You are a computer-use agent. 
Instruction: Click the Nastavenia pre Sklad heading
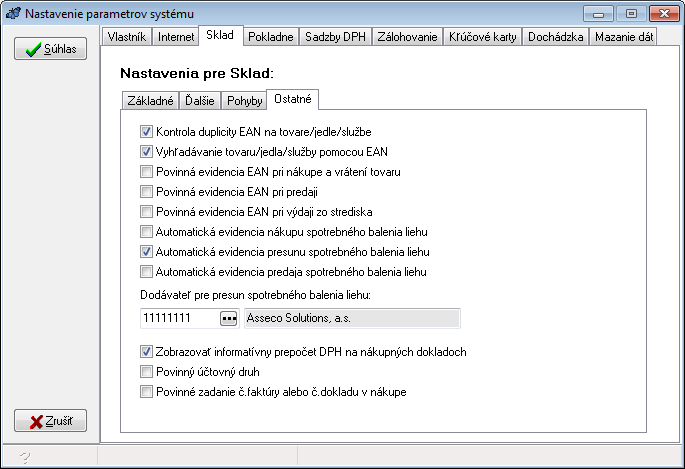[x=197, y=73]
